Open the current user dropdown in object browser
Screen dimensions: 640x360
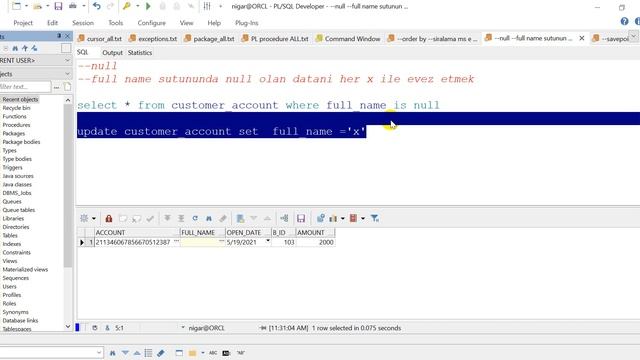point(67,60)
